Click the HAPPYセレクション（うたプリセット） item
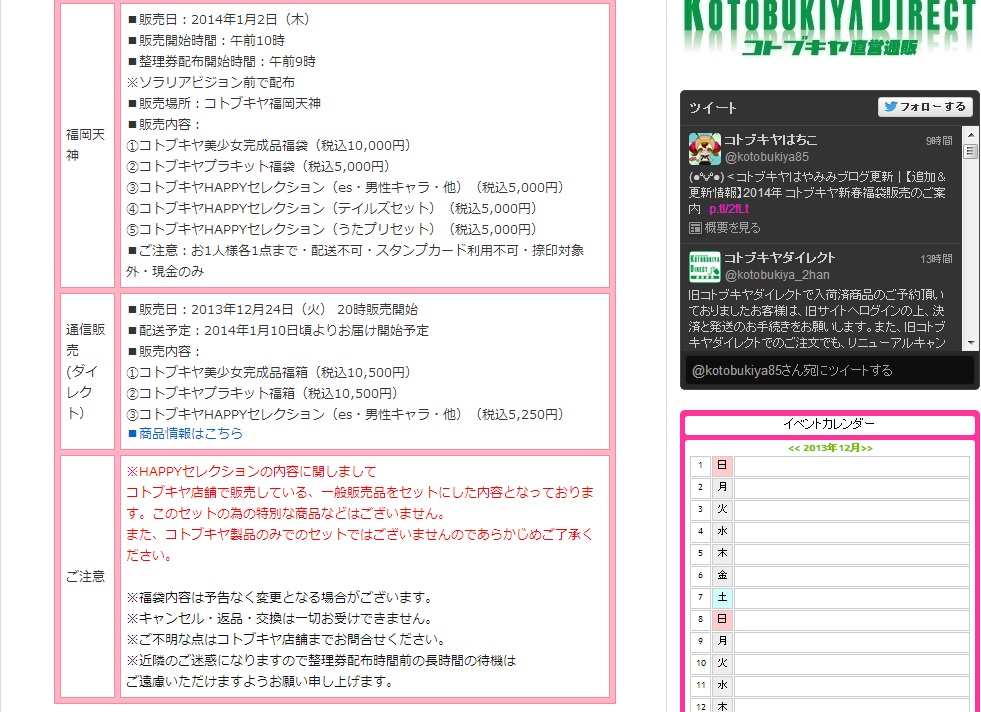Viewport: 981px width, 712px height. pyautogui.click(x=332, y=230)
